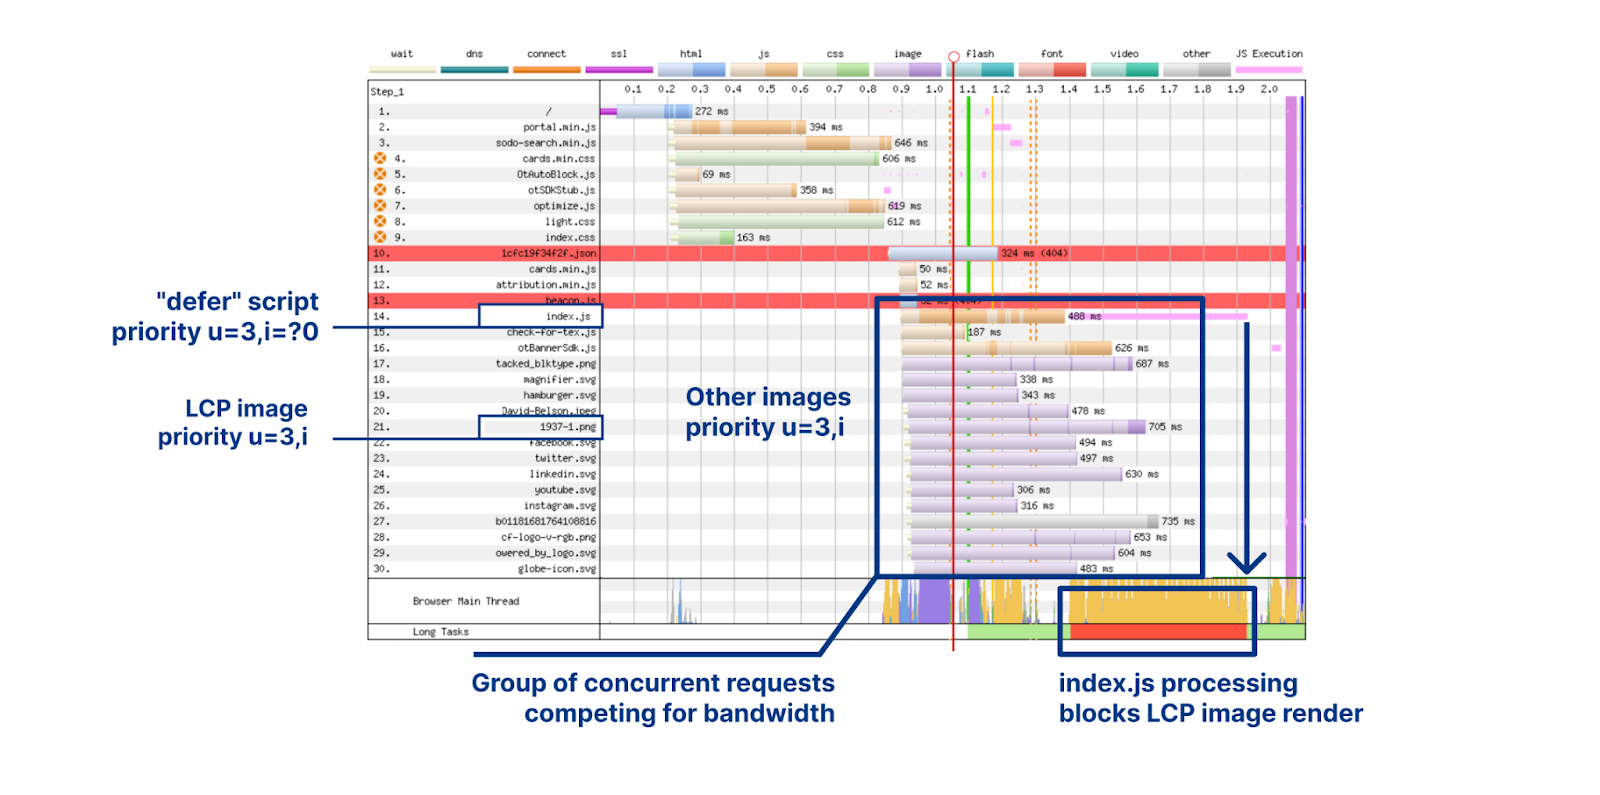The image size is (1600, 795).
Task: Click render-blocking icon beside light.css
Action: pos(380,221)
